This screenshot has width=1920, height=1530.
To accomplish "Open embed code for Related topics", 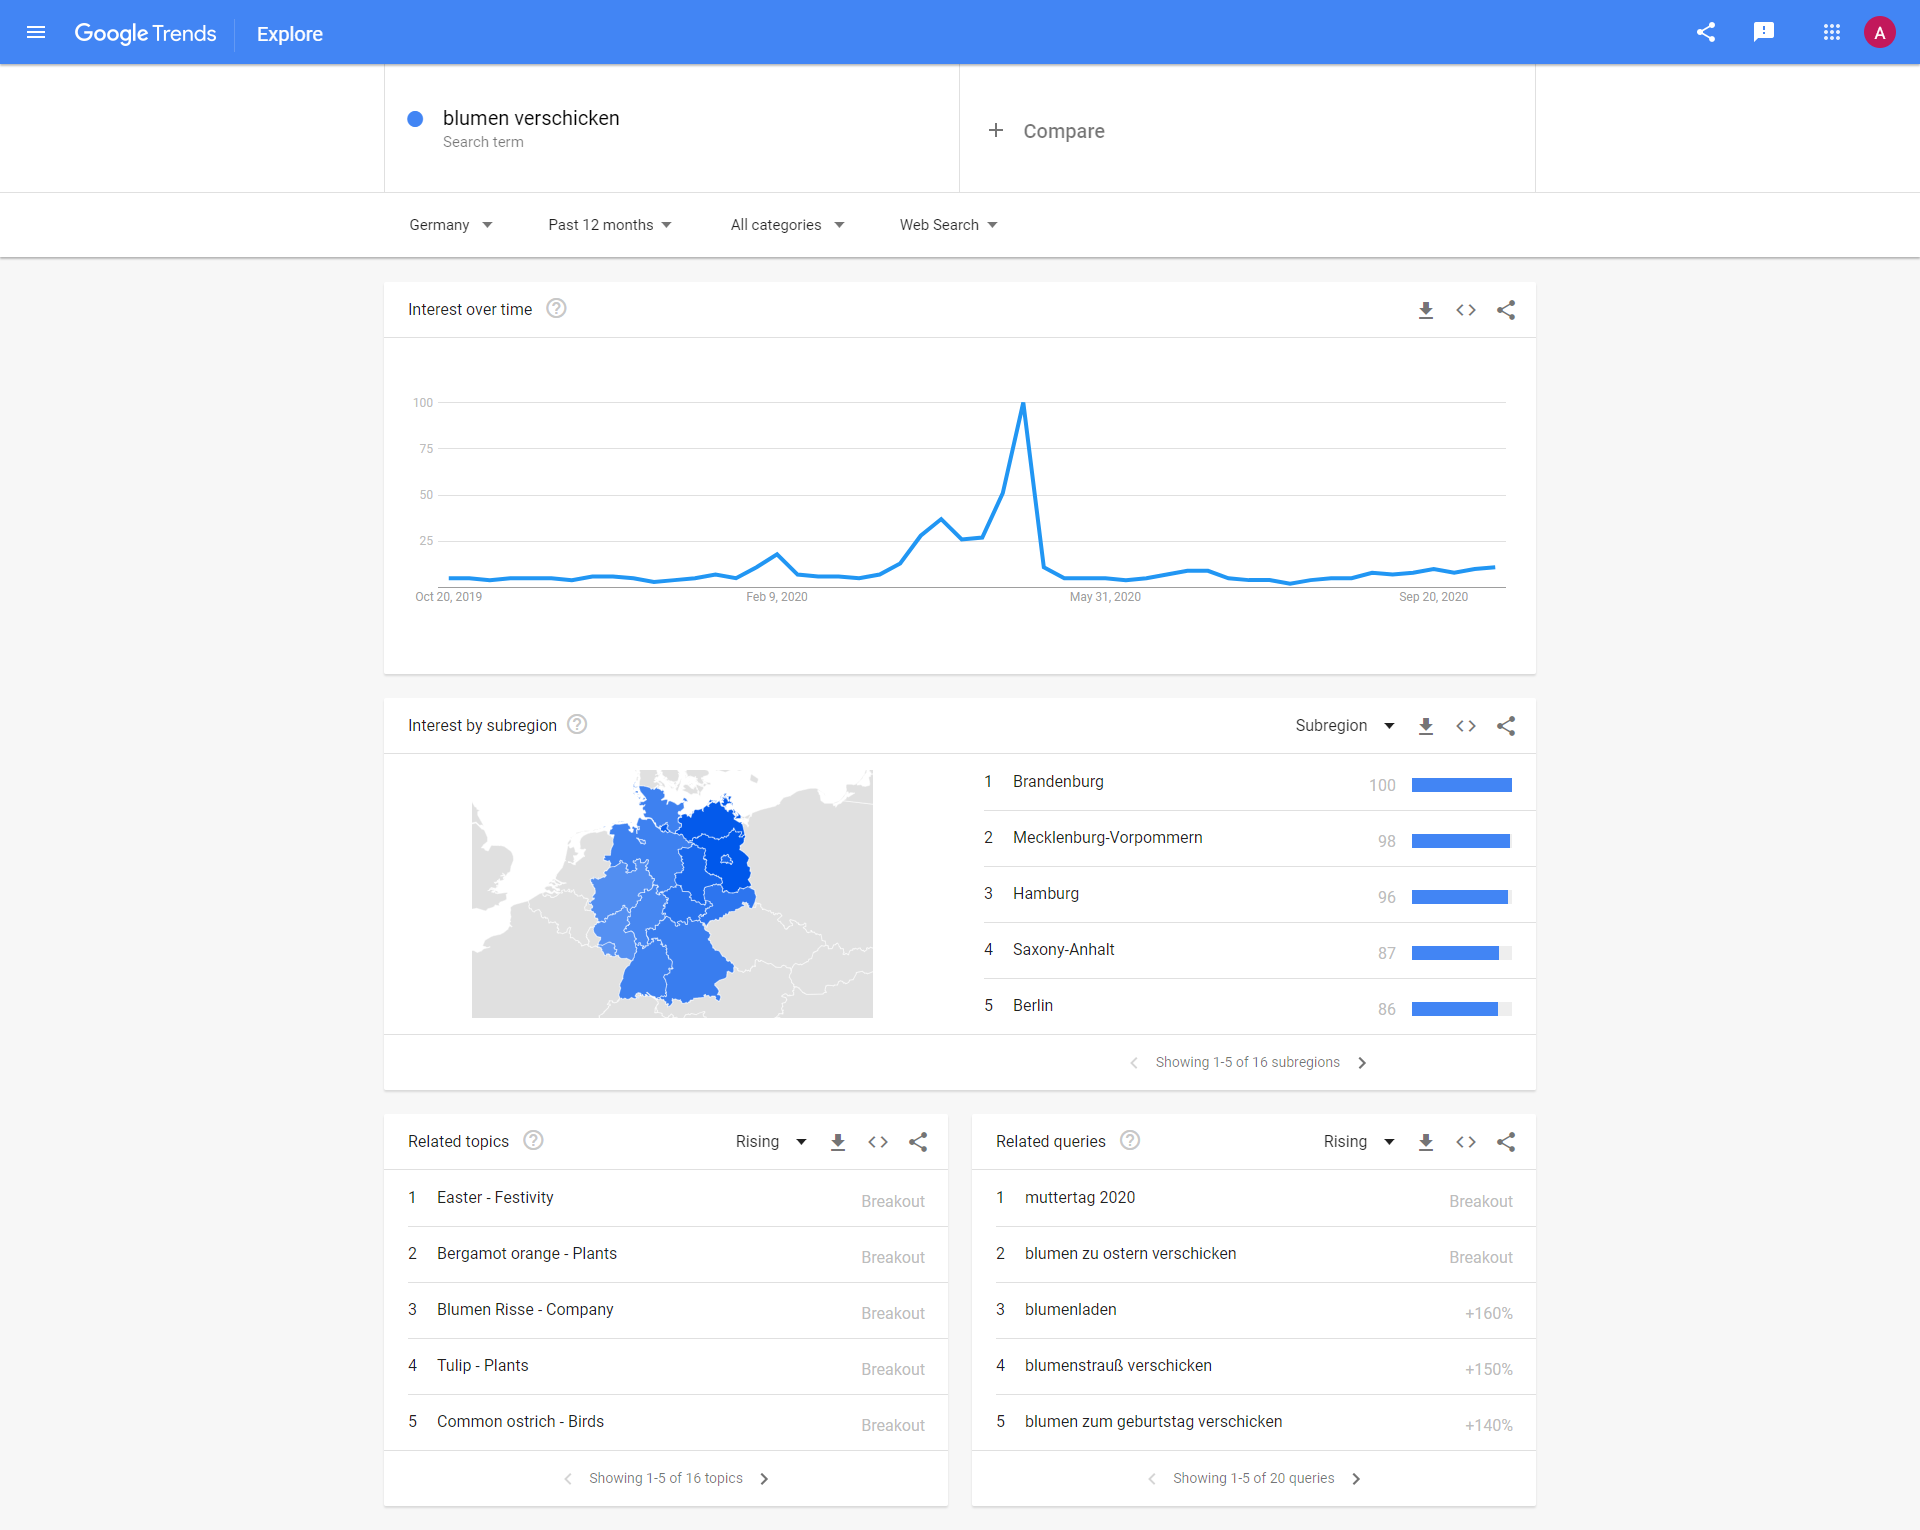I will pos(878,1142).
